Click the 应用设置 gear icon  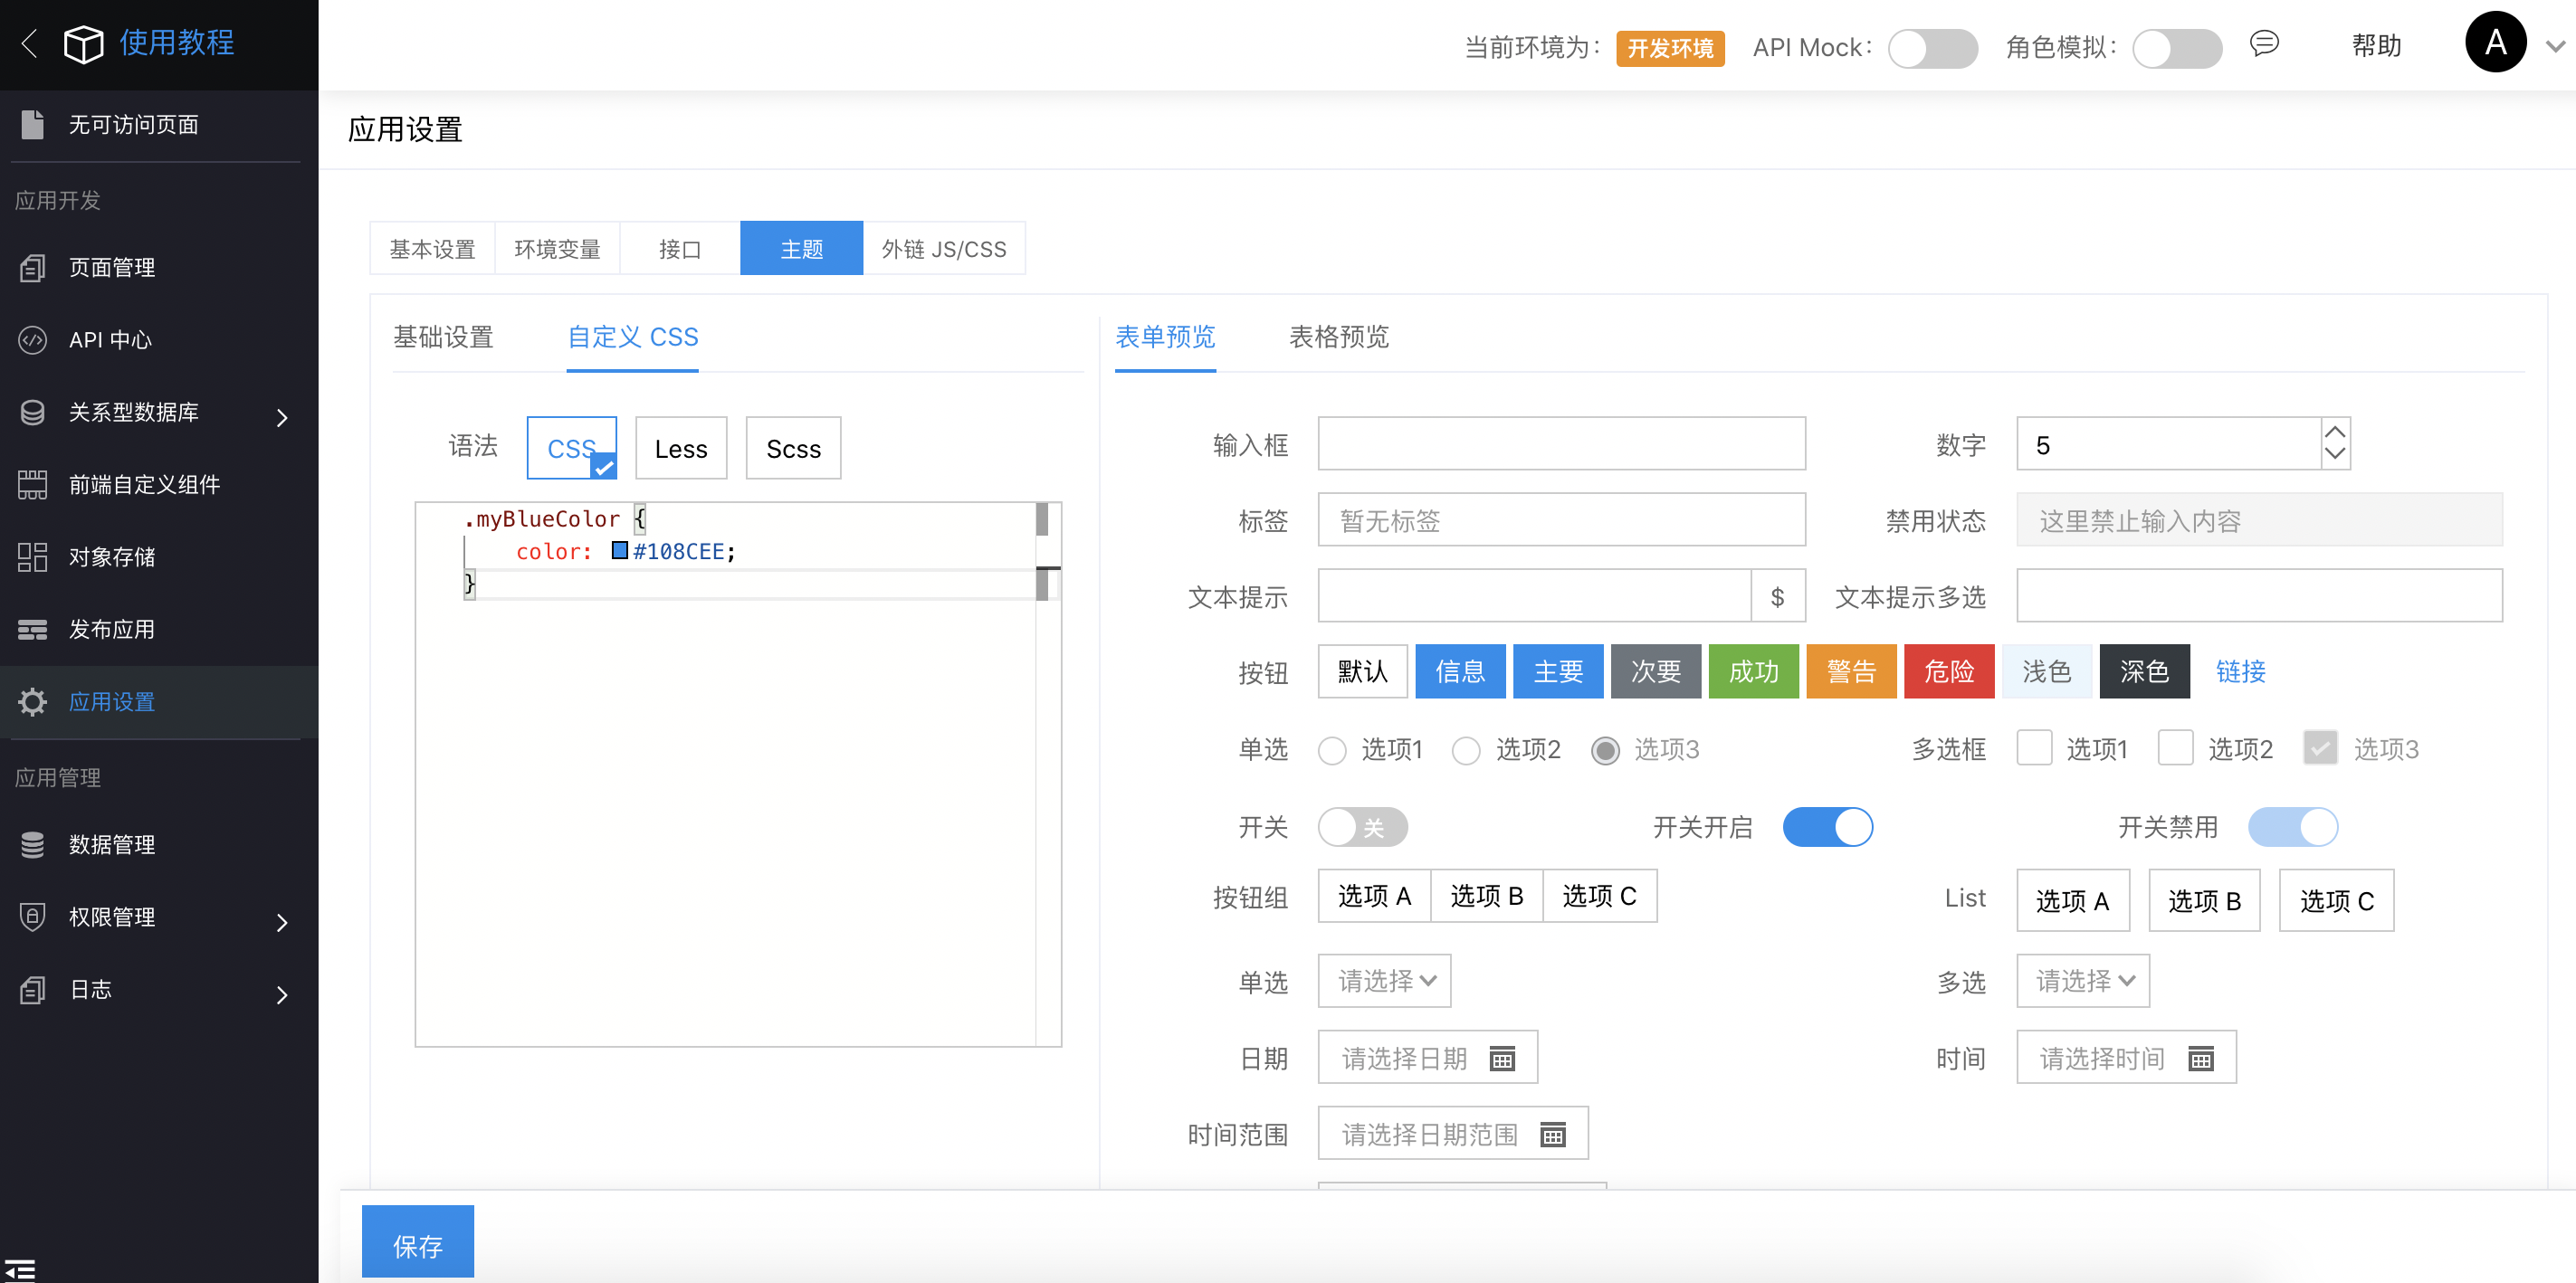point(32,701)
